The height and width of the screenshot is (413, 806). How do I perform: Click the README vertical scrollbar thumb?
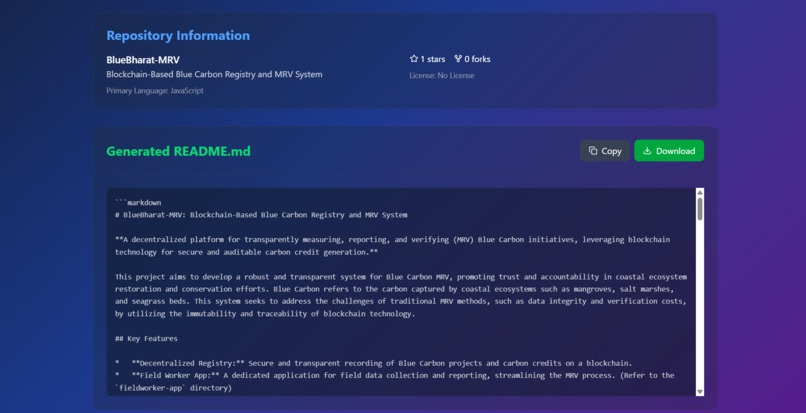[x=700, y=209]
